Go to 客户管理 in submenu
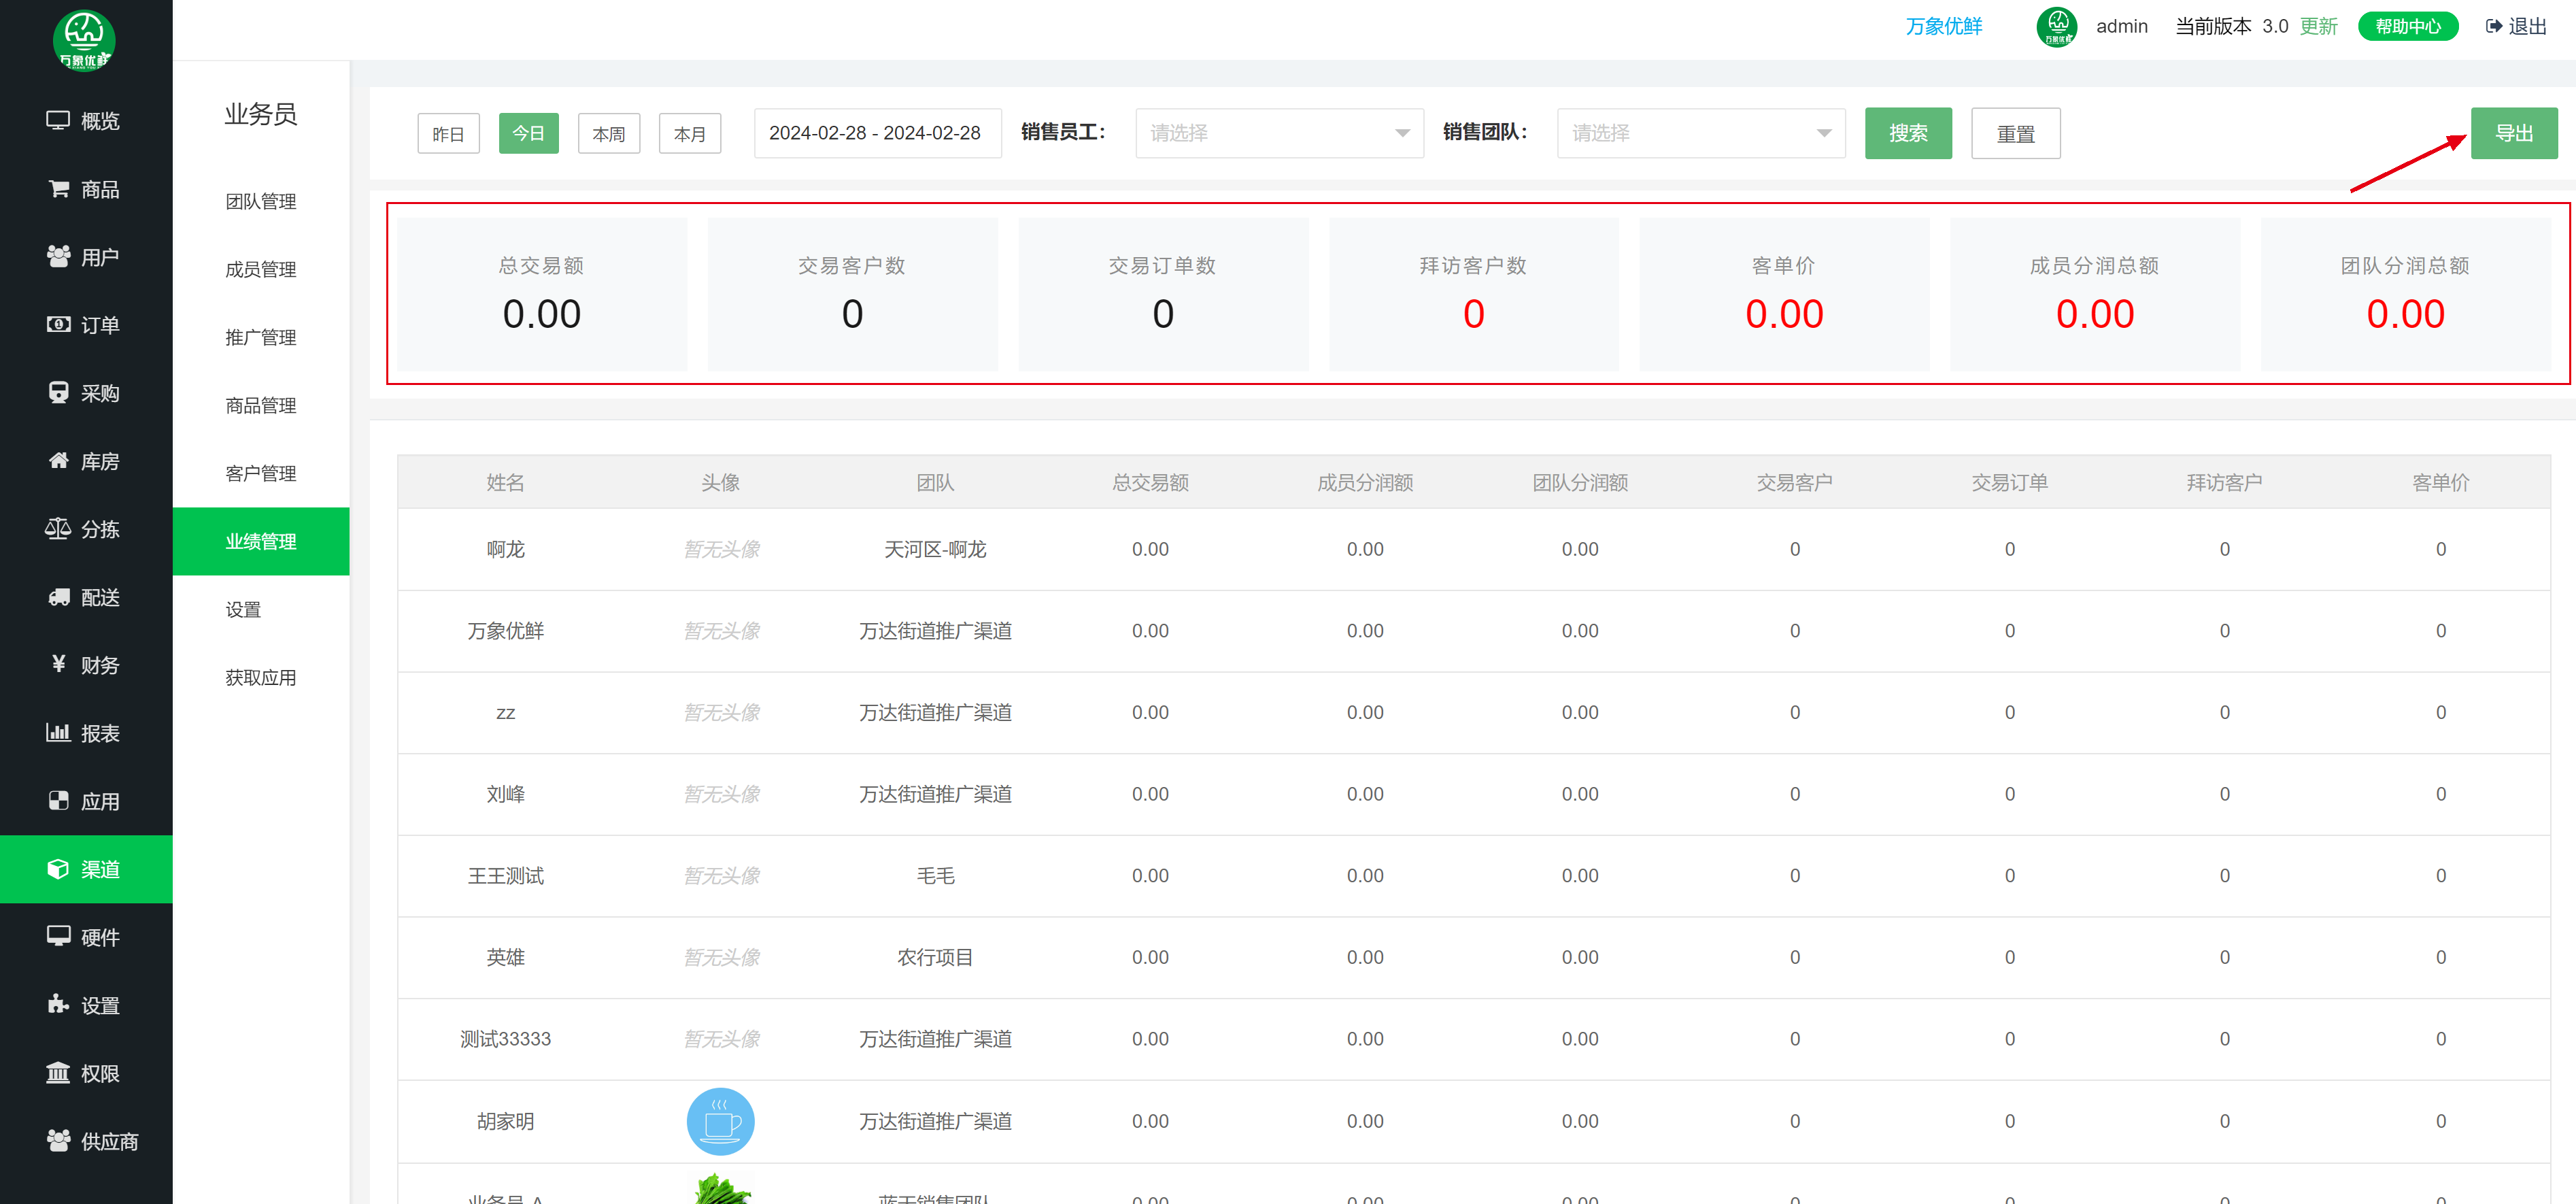Viewport: 2576px width, 1204px height. click(260, 473)
